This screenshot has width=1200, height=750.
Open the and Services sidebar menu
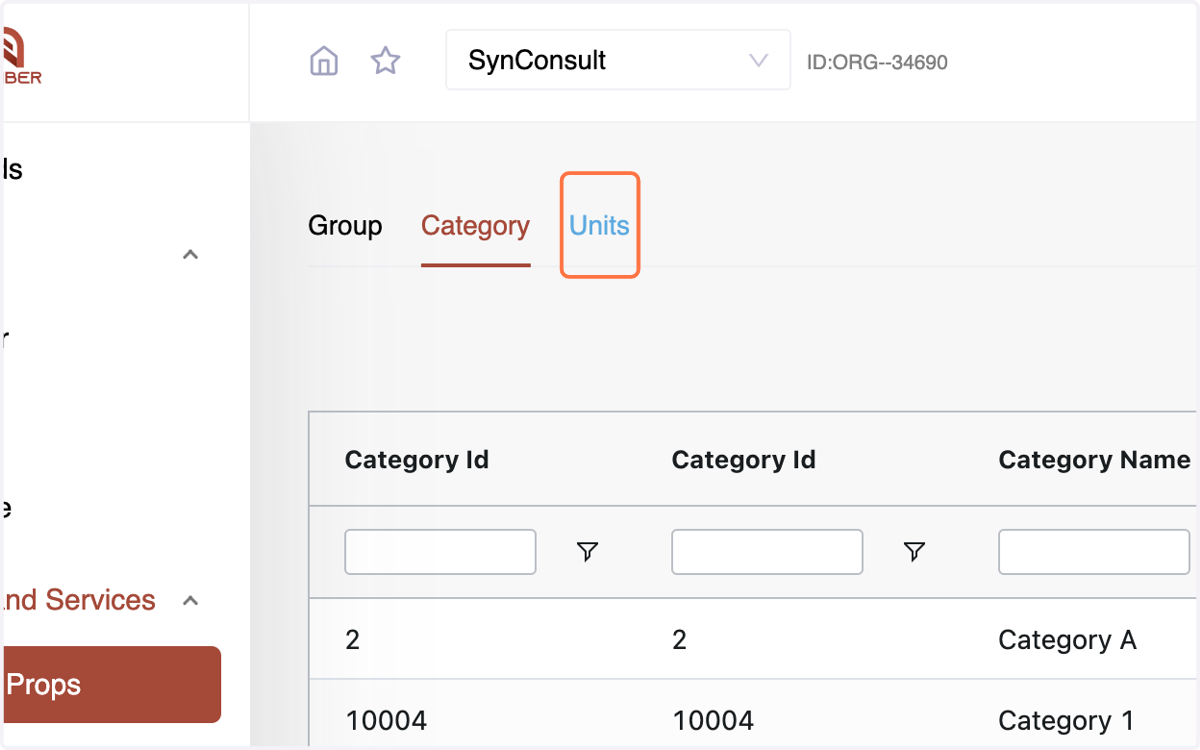[78, 600]
